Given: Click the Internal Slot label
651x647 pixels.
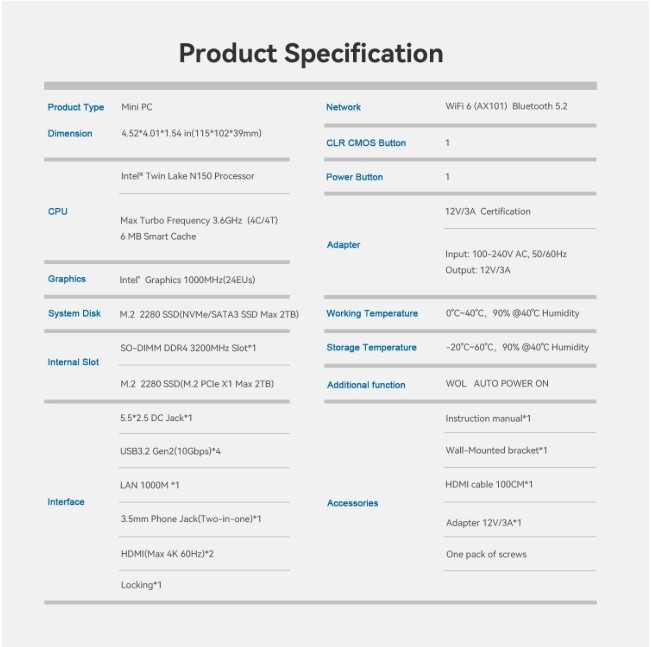Looking at the screenshot, I should pos(73,362).
